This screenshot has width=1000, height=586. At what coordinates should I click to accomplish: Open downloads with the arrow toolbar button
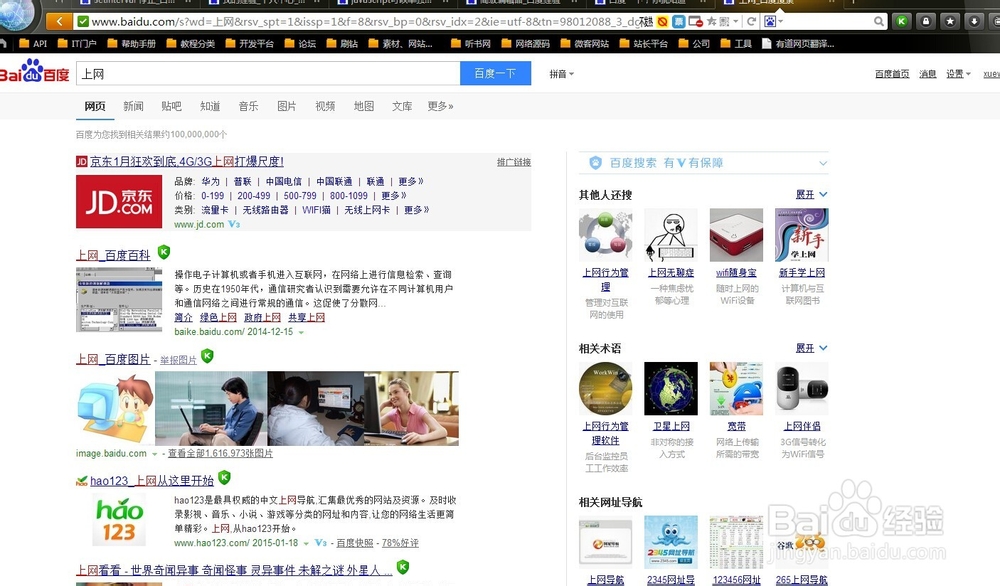(974, 22)
